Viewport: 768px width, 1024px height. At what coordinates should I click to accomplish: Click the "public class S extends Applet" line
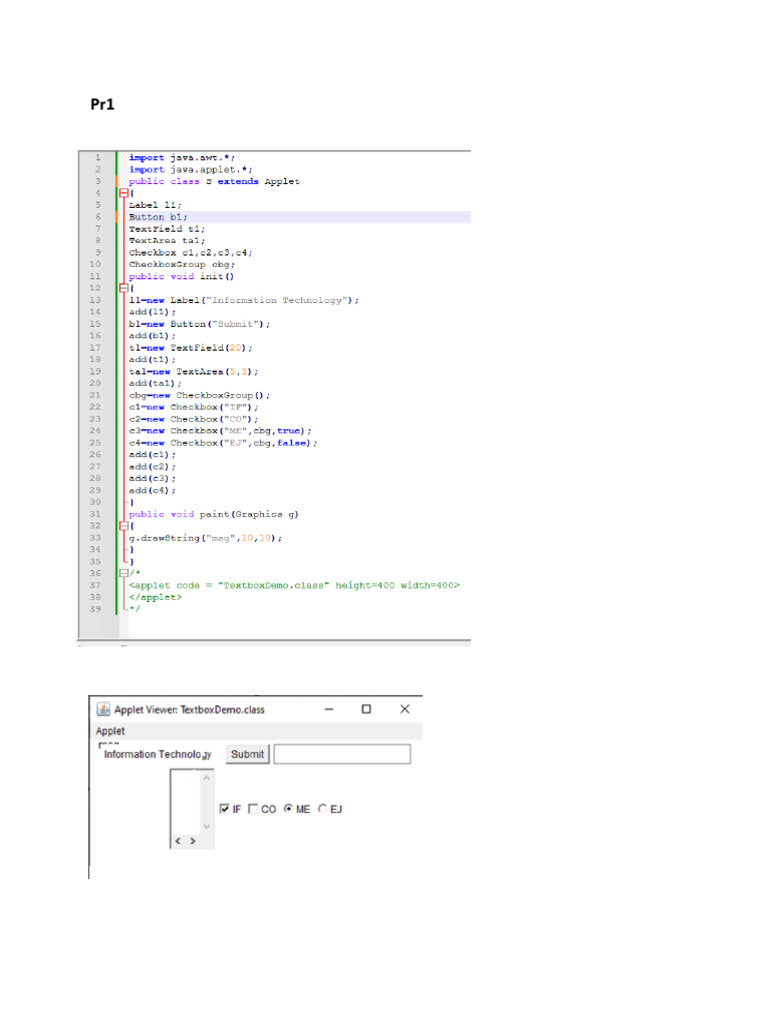tap(214, 182)
